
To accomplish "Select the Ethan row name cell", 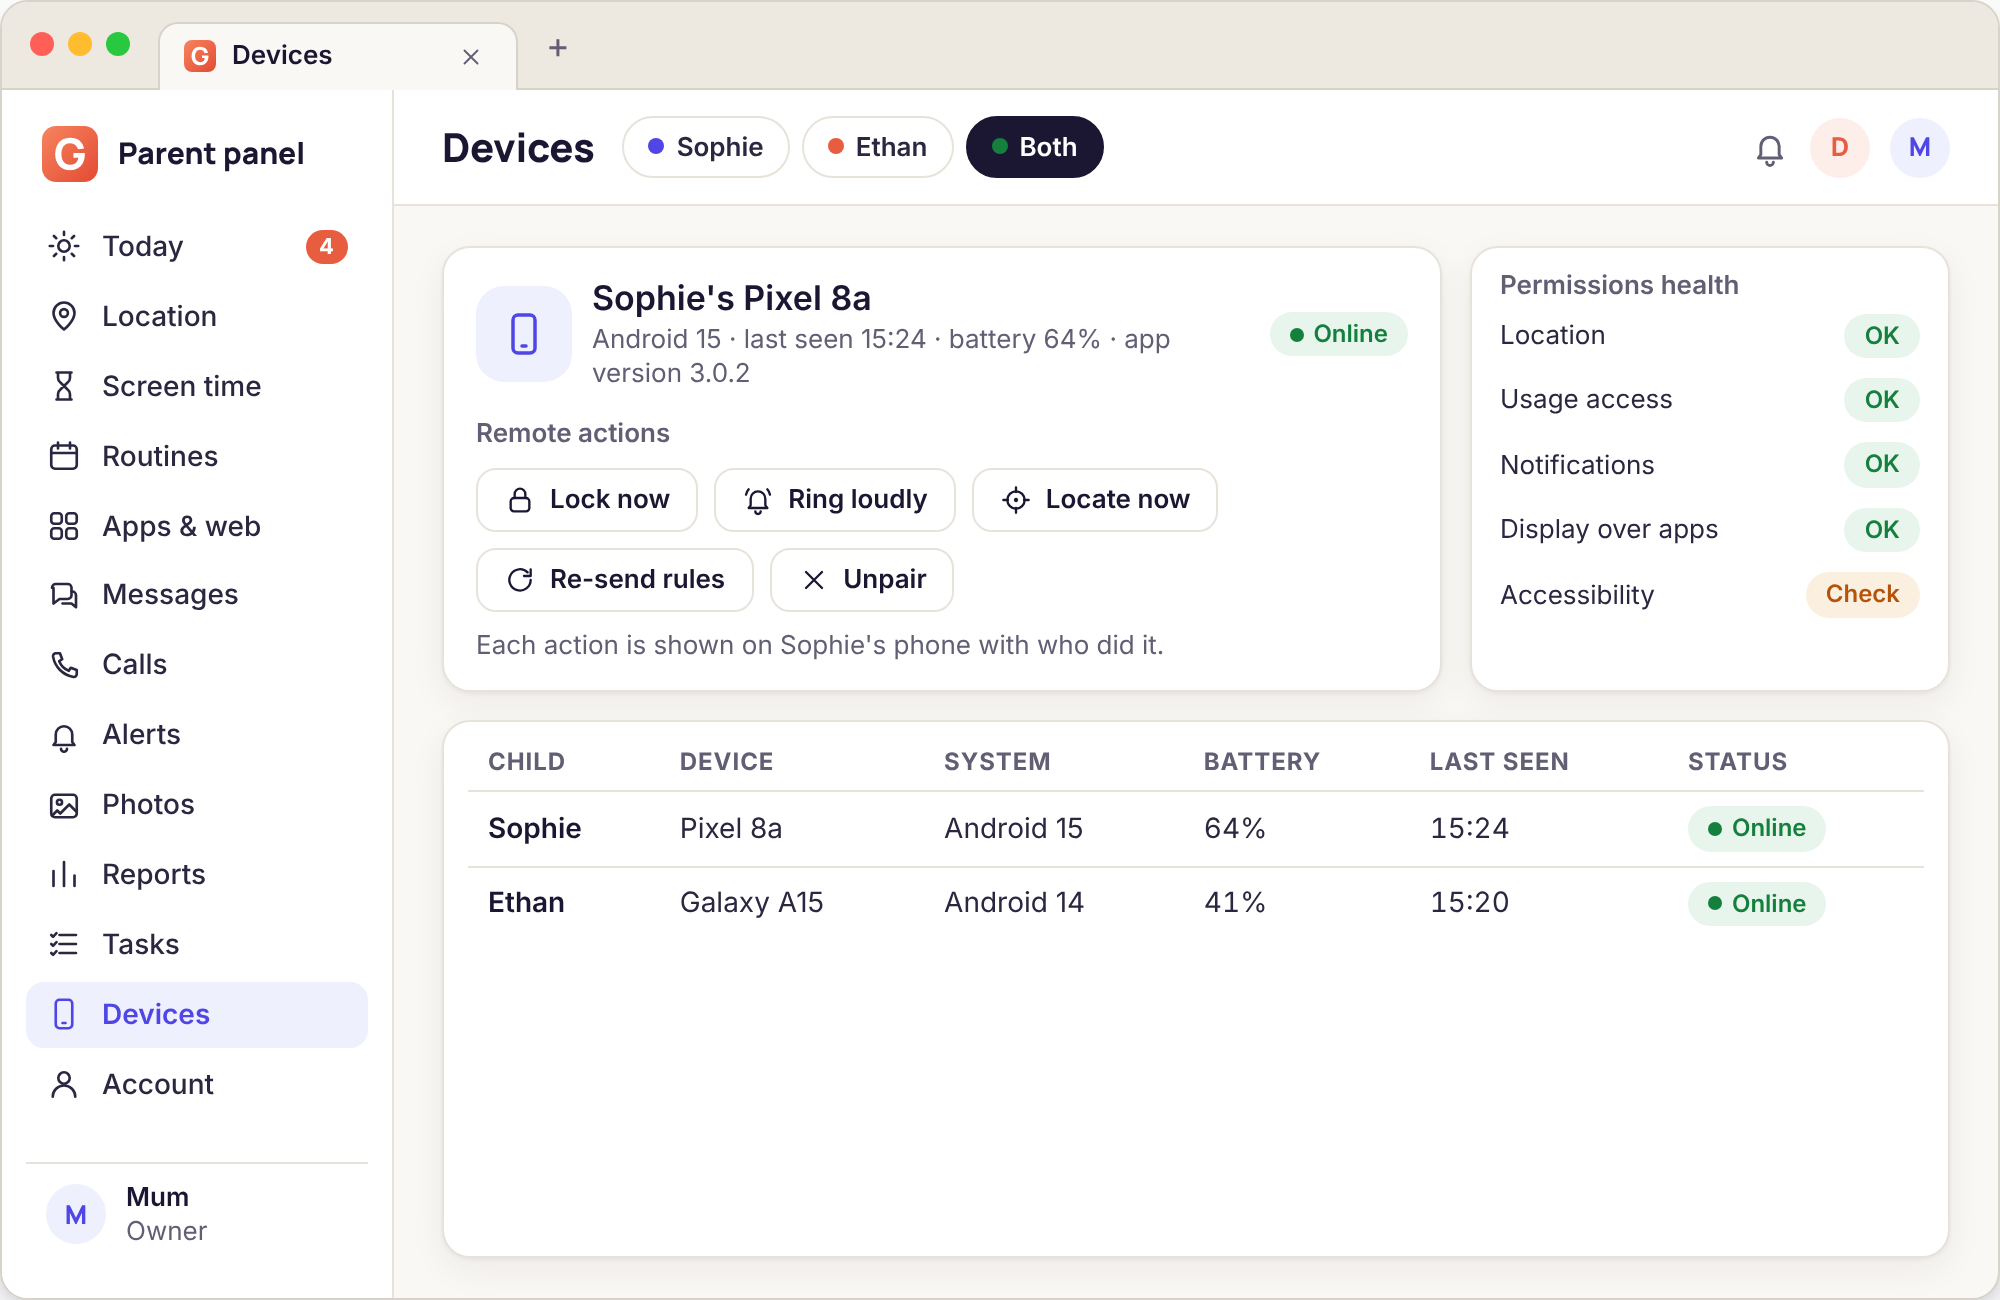I will pos(526,903).
